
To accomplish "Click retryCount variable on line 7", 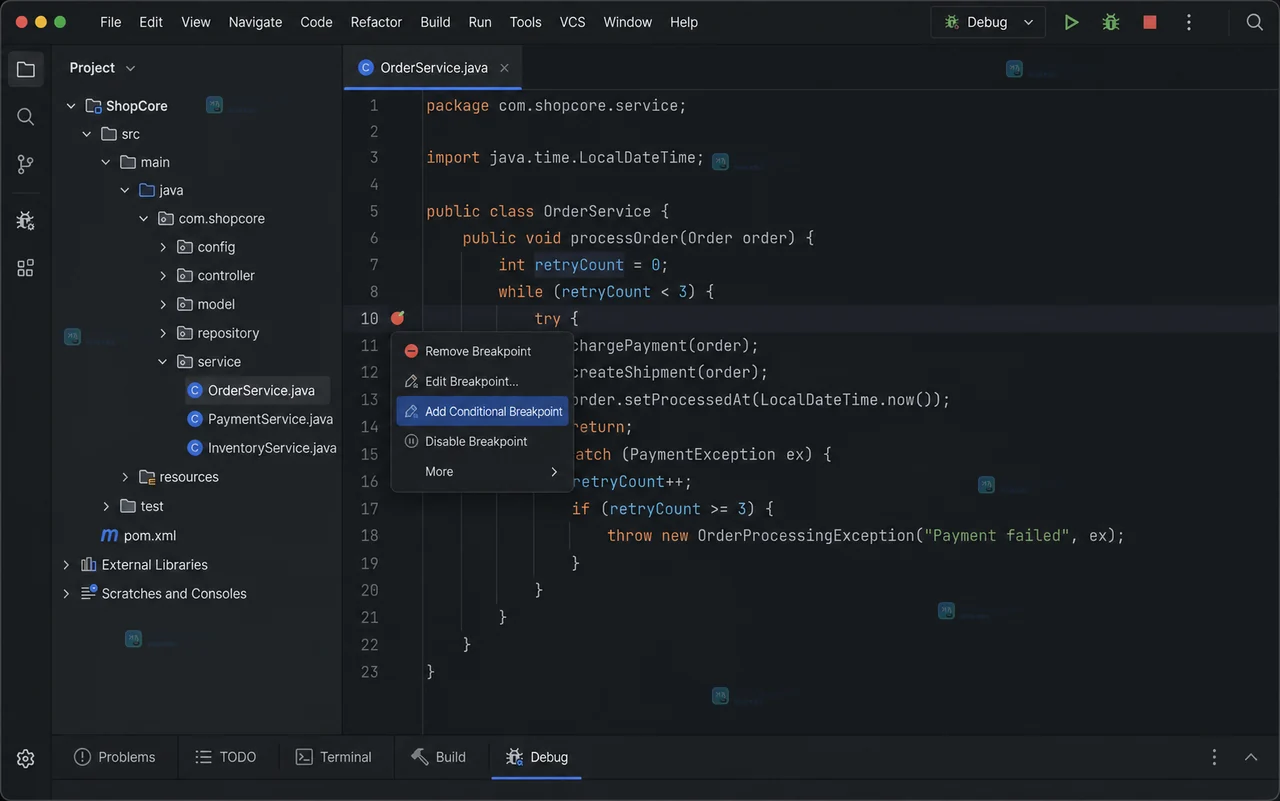I will tap(579, 265).
